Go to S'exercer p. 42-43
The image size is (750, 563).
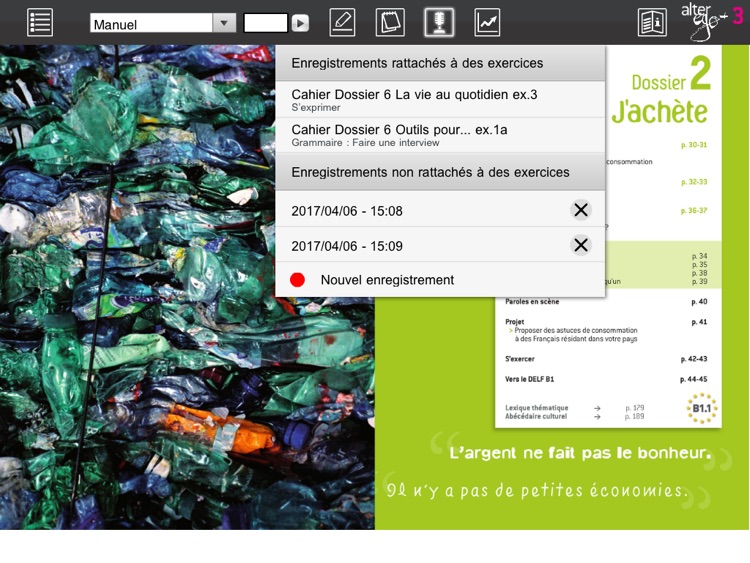[x=606, y=359]
